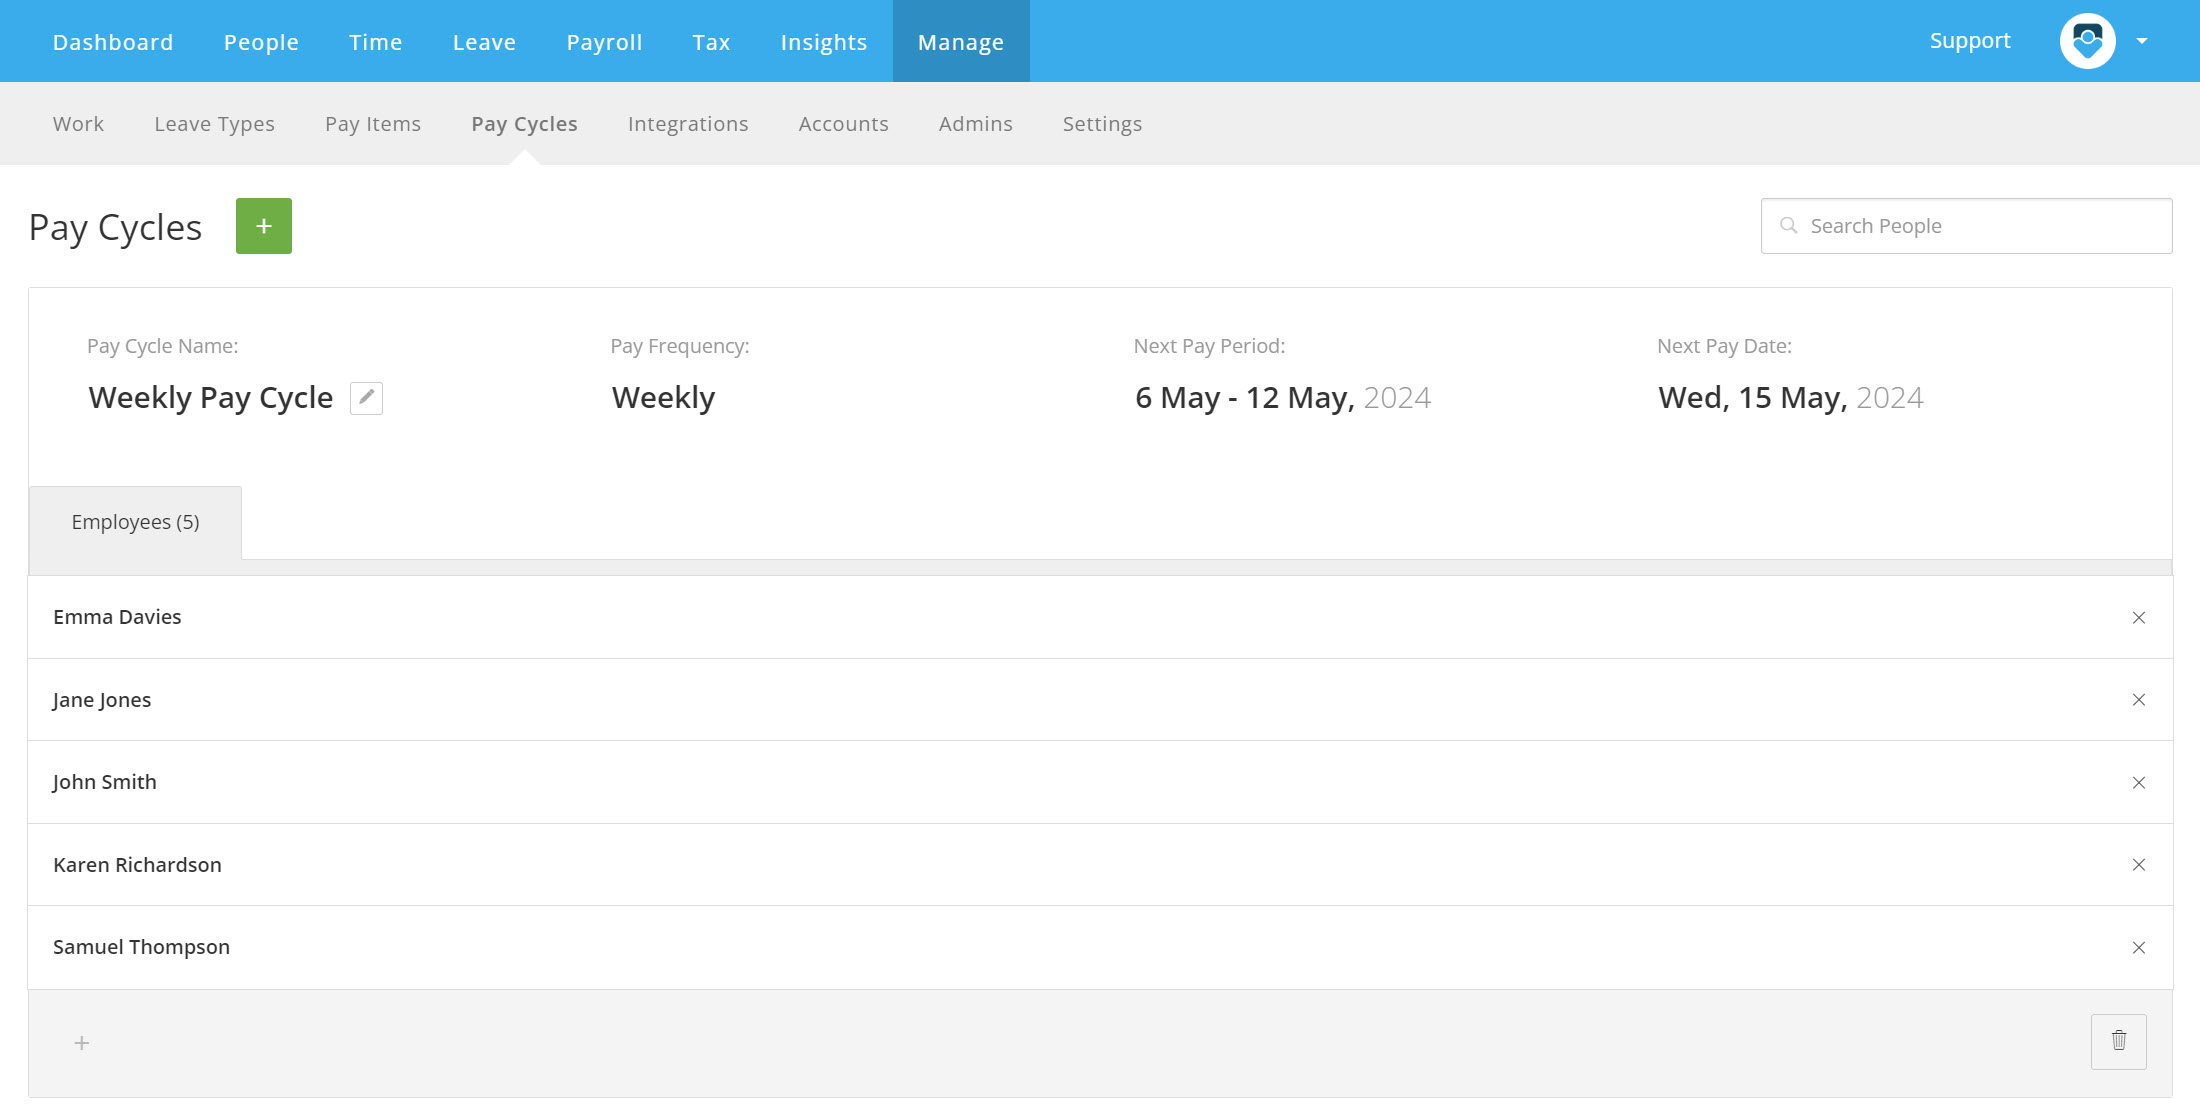Select the Manage menu
This screenshot has height=1105, width=2200.
tap(961, 41)
